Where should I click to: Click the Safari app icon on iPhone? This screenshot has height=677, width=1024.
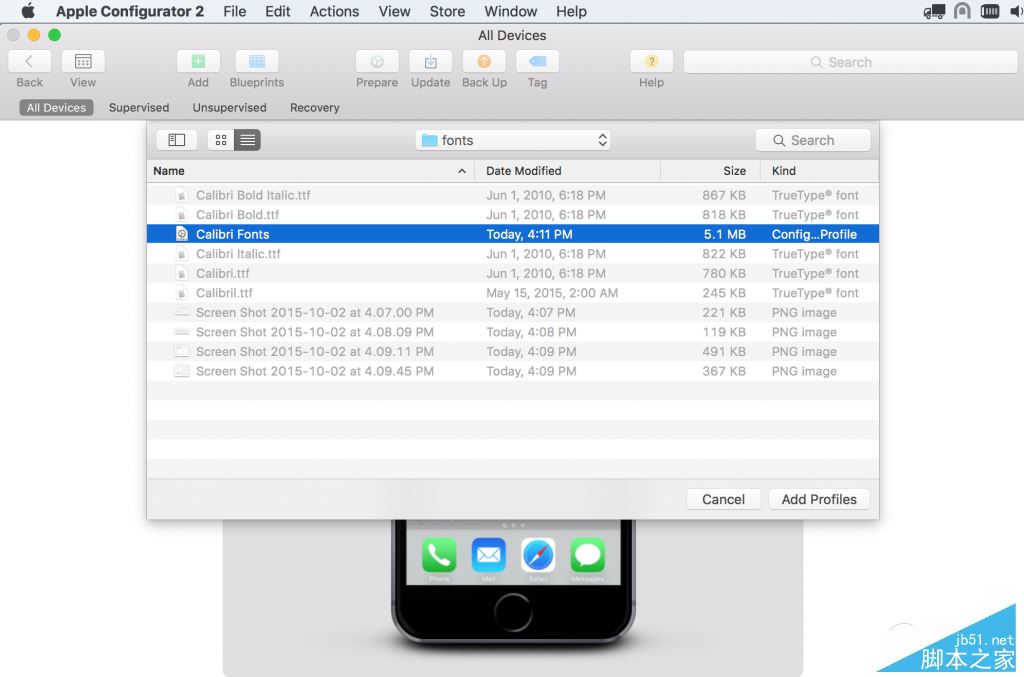(x=538, y=555)
